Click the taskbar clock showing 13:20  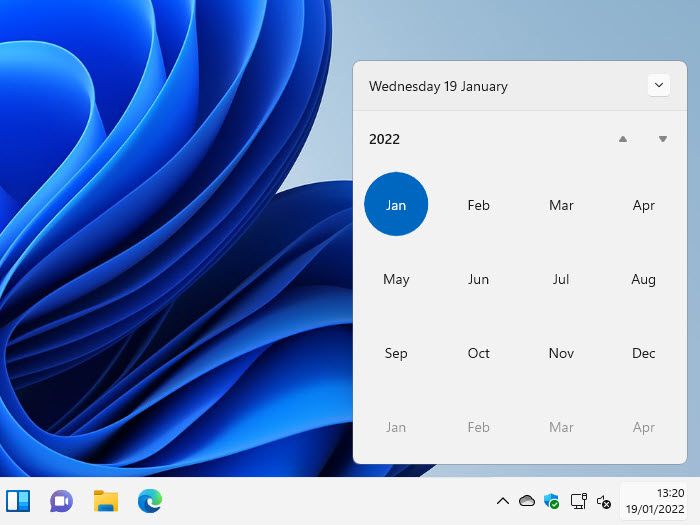(656, 501)
